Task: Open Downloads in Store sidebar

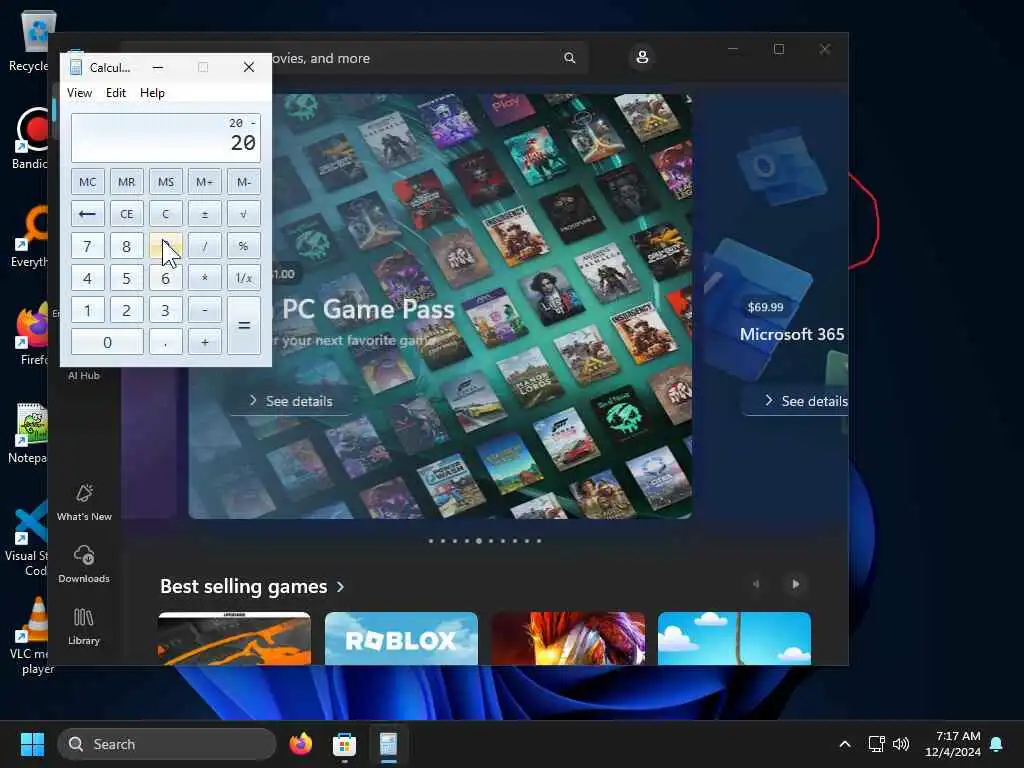Action: click(84, 564)
